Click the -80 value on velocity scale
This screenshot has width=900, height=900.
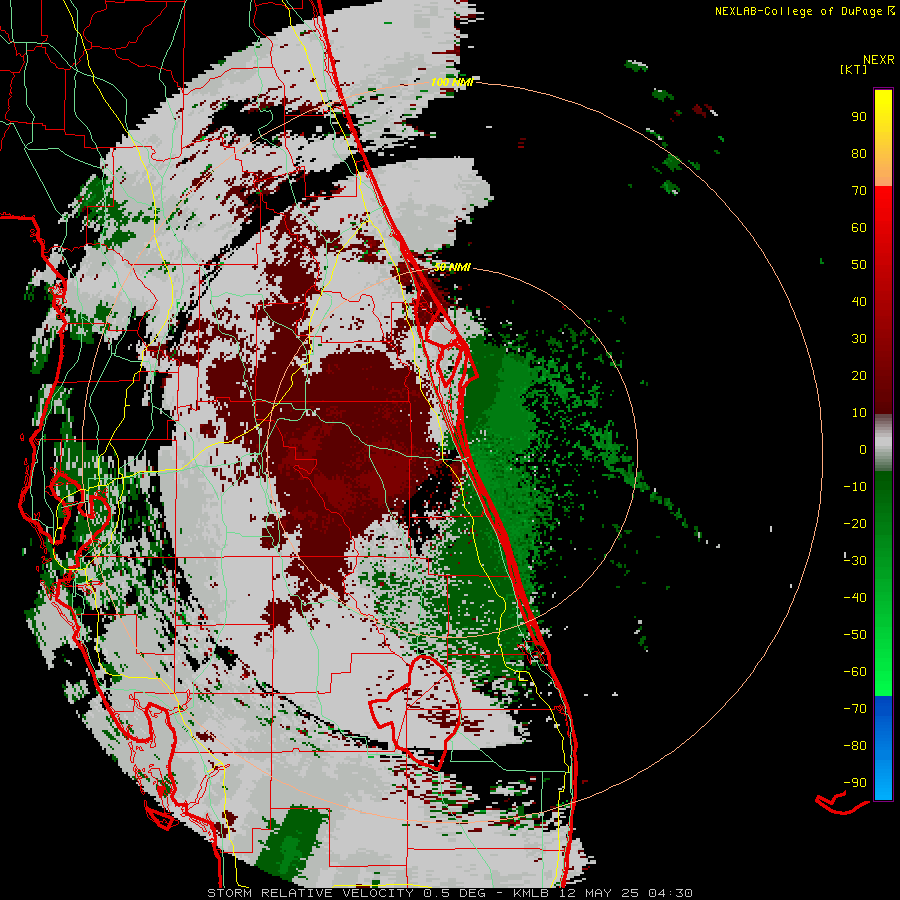point(855,746)
